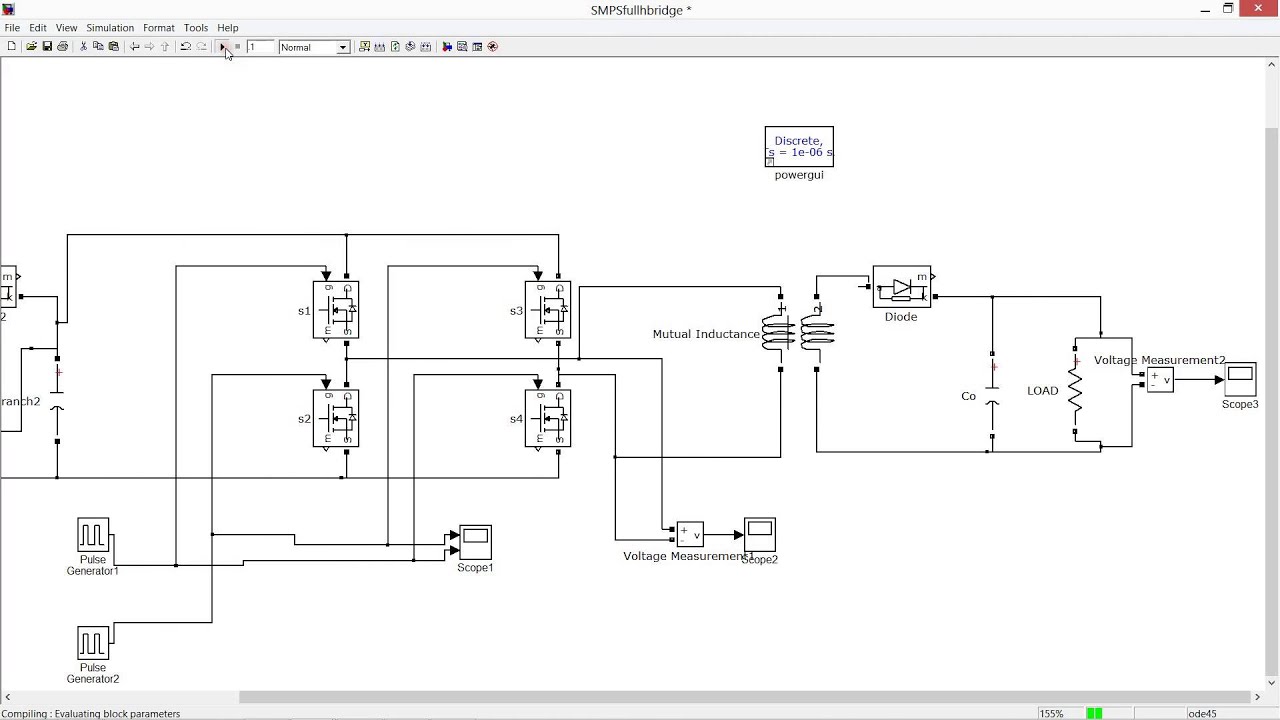This screenshot has height=720, width=1280.
Task: Go up to parent system icon
Action: 165,47
